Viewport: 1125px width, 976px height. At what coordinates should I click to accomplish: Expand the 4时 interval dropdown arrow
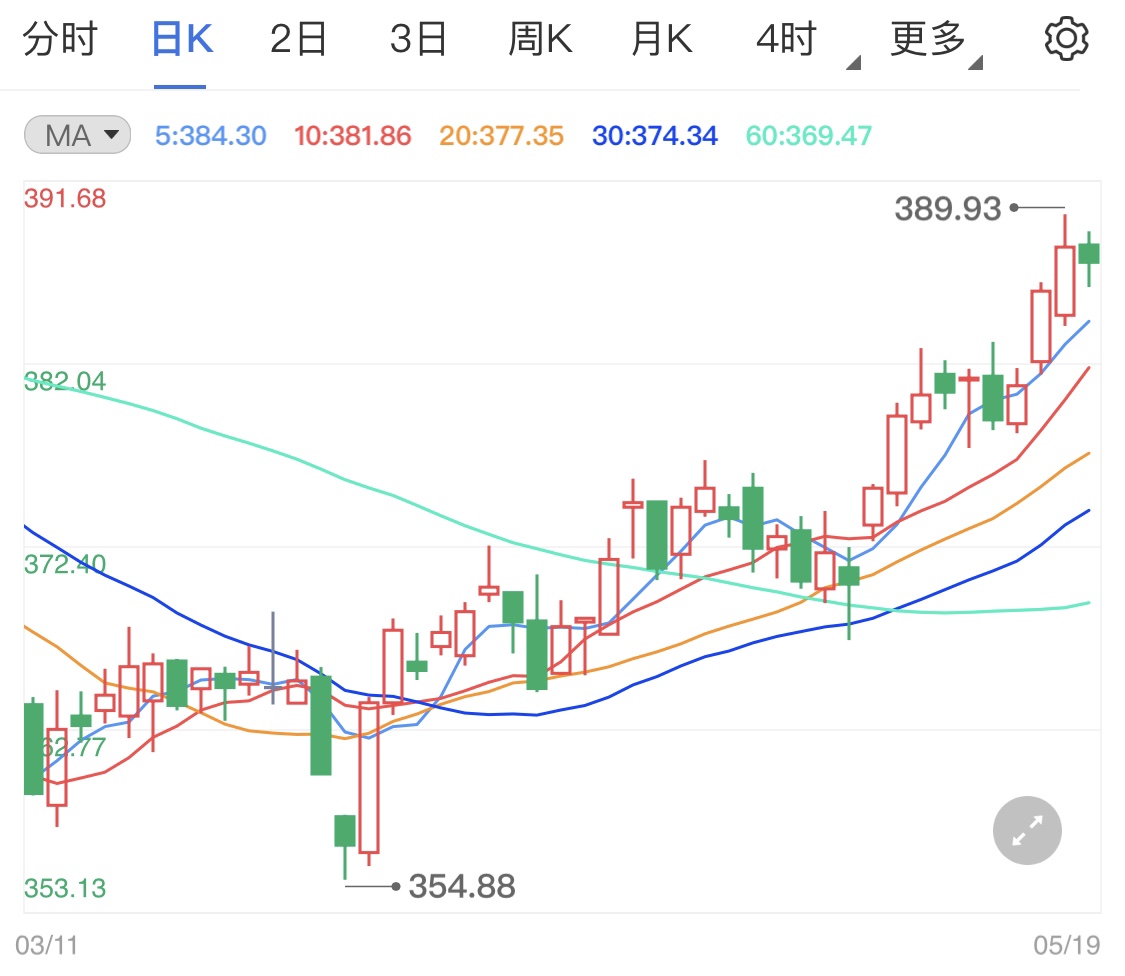click(x=855, y=60)
